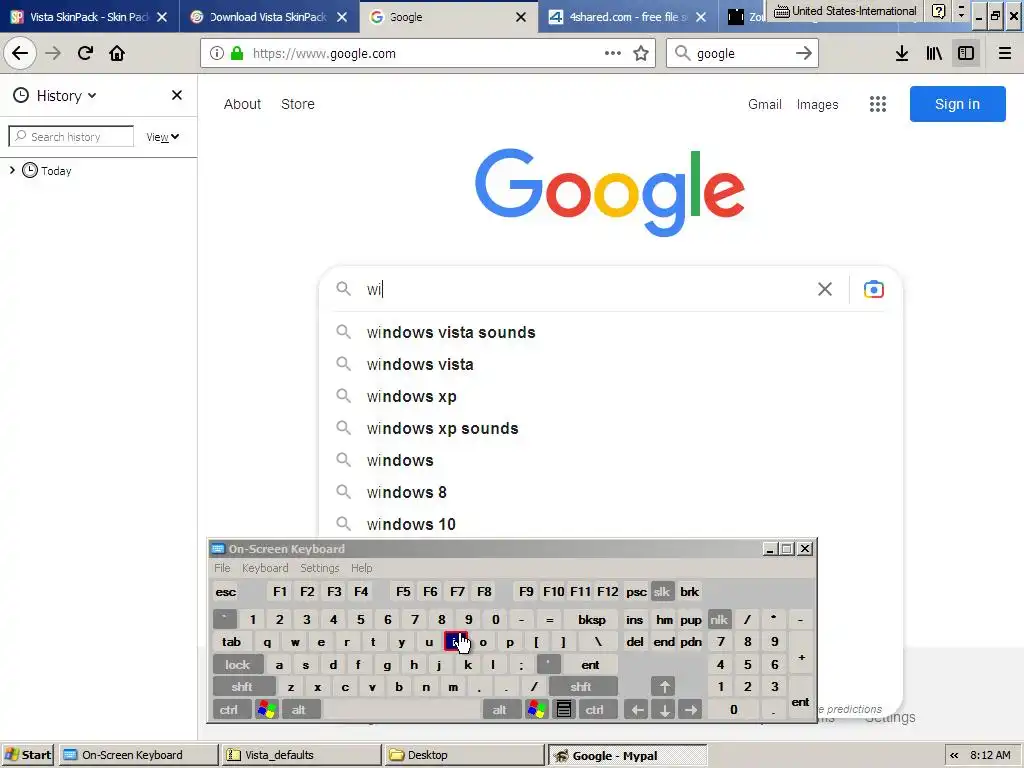Image resolution: width=1024 pixels, height=768 pixels.
Task: Open On-Screen Keyboard Settings menu
Action: pos(320,568)
